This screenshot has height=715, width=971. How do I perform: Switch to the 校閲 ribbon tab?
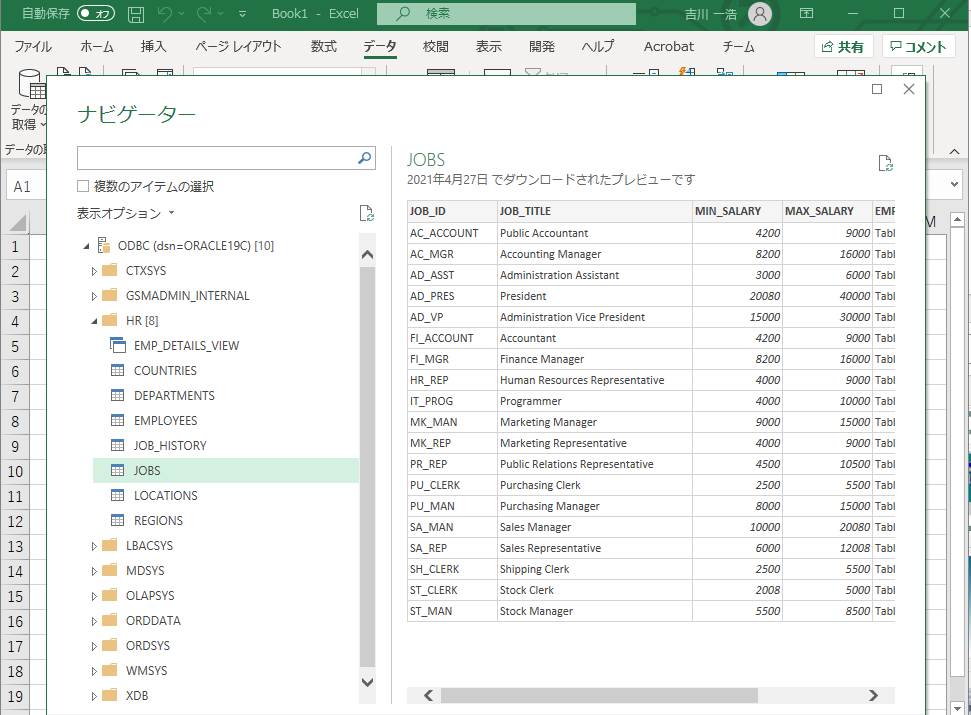pyautogui.click(x=435, y=46)
